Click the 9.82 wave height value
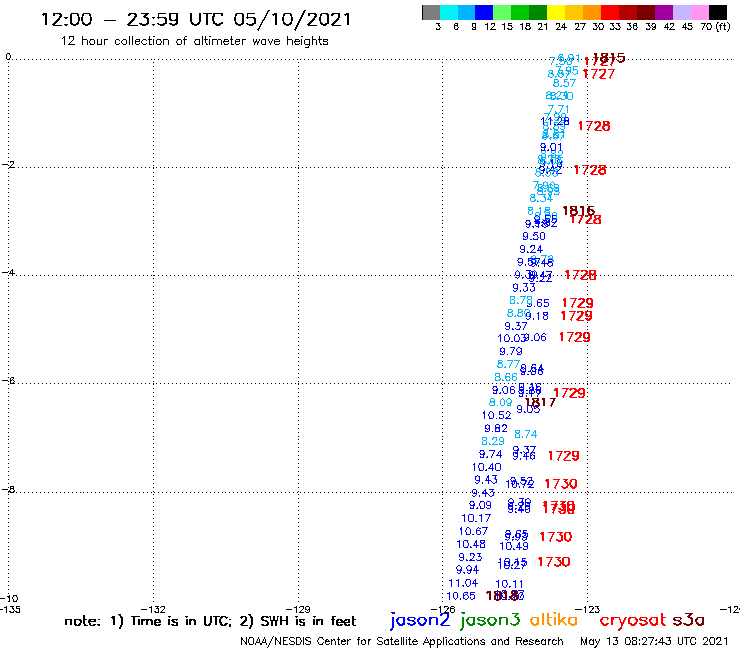This screenshot has height=650, width=740. coord(496,428)
